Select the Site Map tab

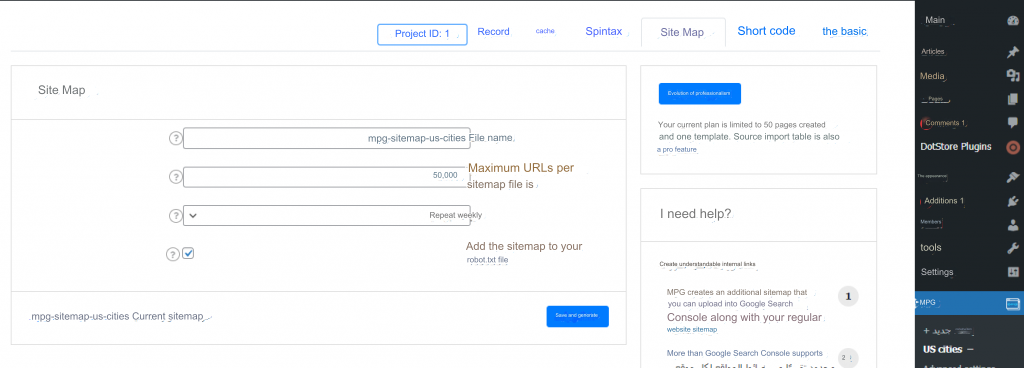pos(682,32)
